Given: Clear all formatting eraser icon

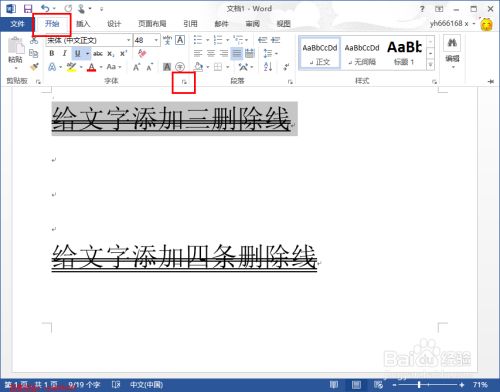Looking at the screenshot, I should 142,53.
